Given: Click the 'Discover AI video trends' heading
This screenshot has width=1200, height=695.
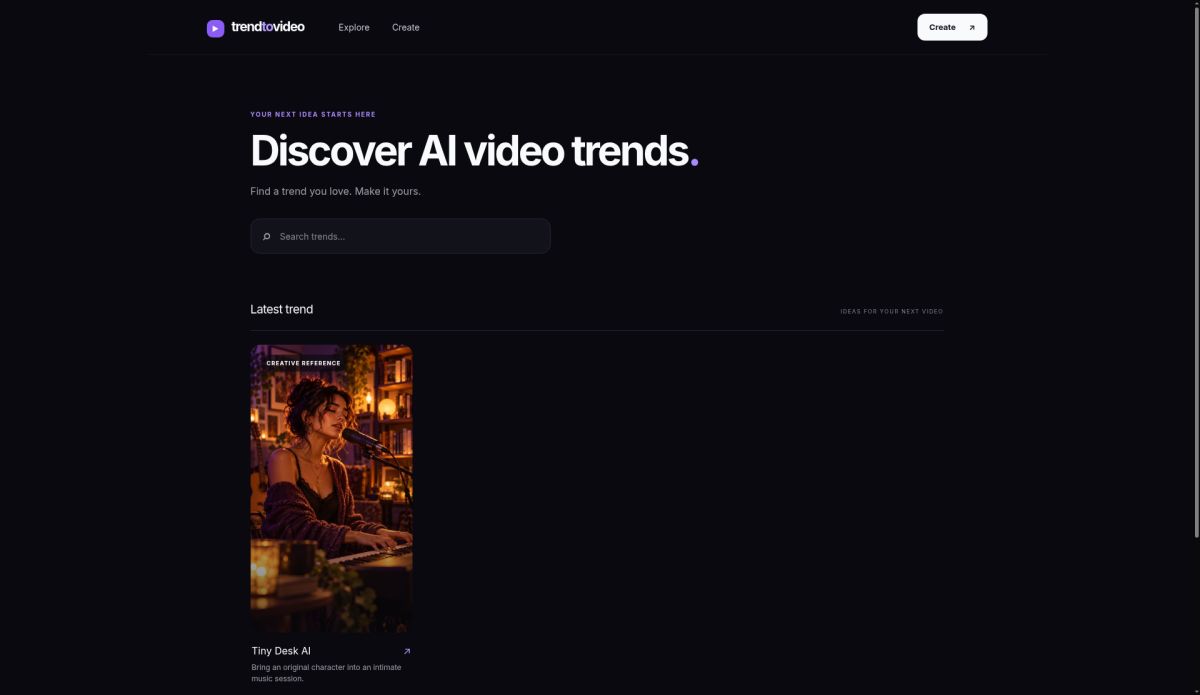Looking at the screenshot, I should click(x=474, y=151).
